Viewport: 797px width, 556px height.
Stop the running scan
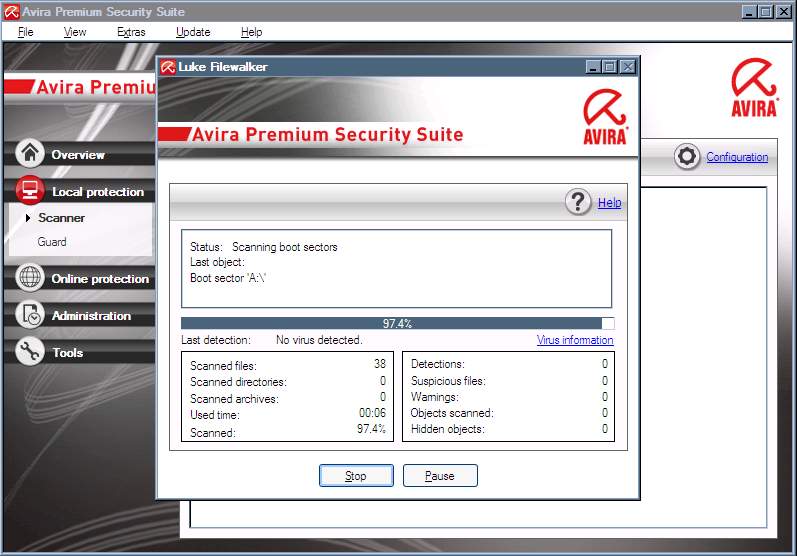[x=356, y=476]
